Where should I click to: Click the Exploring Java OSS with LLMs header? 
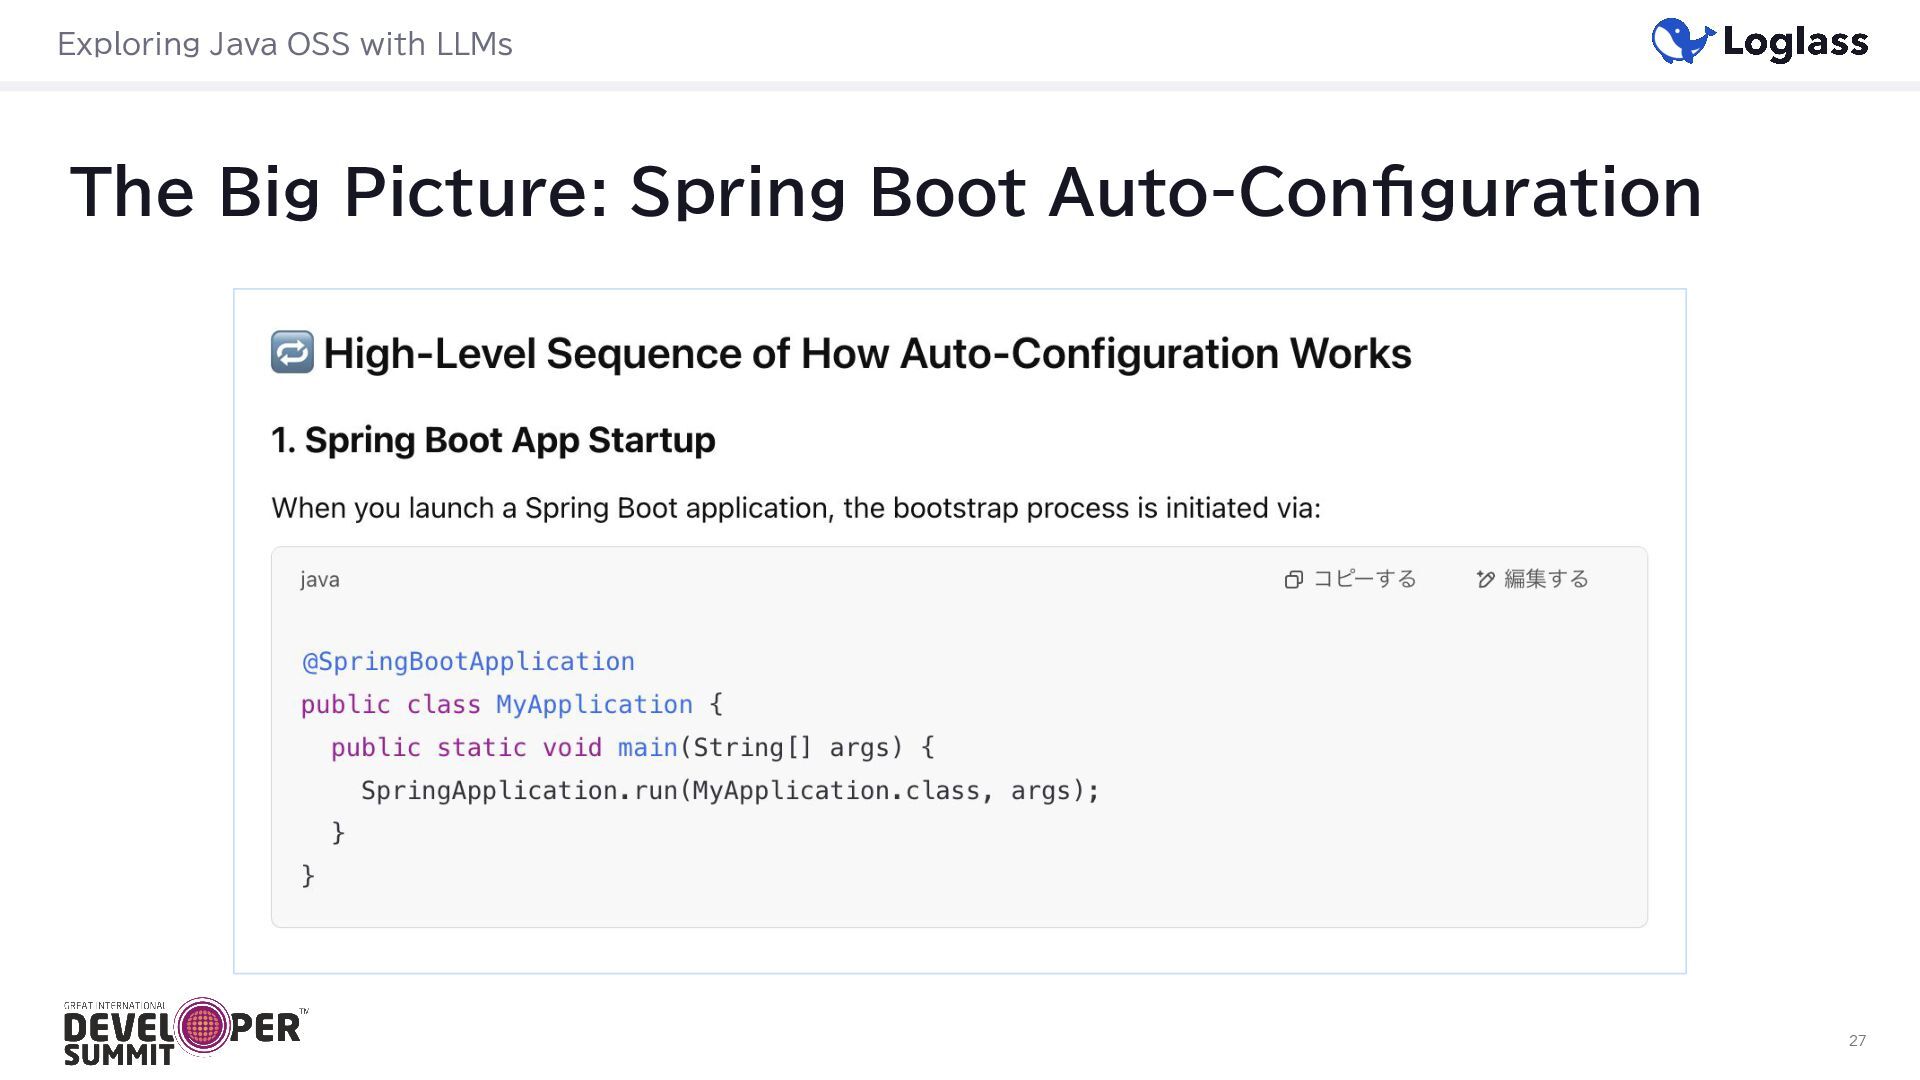(285, 44)
